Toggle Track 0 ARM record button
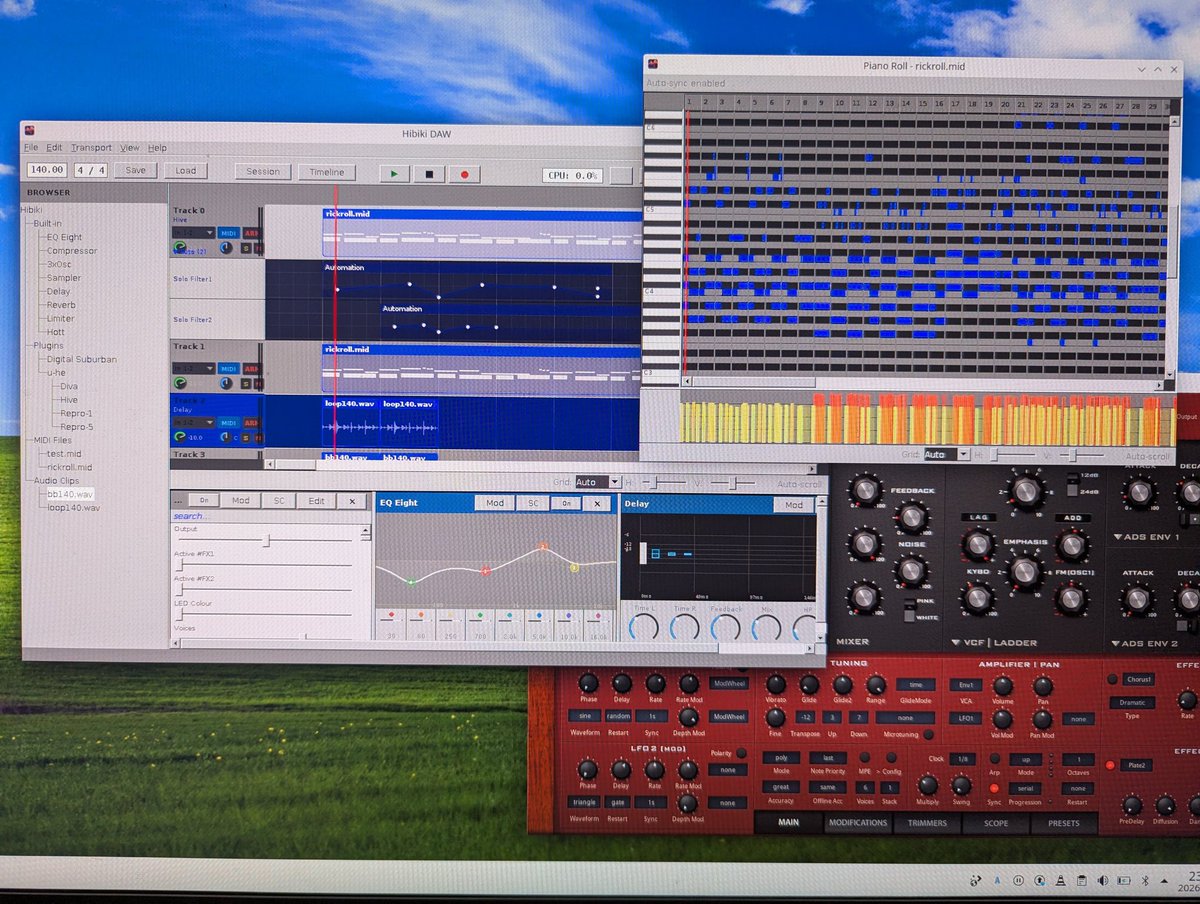The width and height of the screenshot is (1200, 904). (252, 232)
